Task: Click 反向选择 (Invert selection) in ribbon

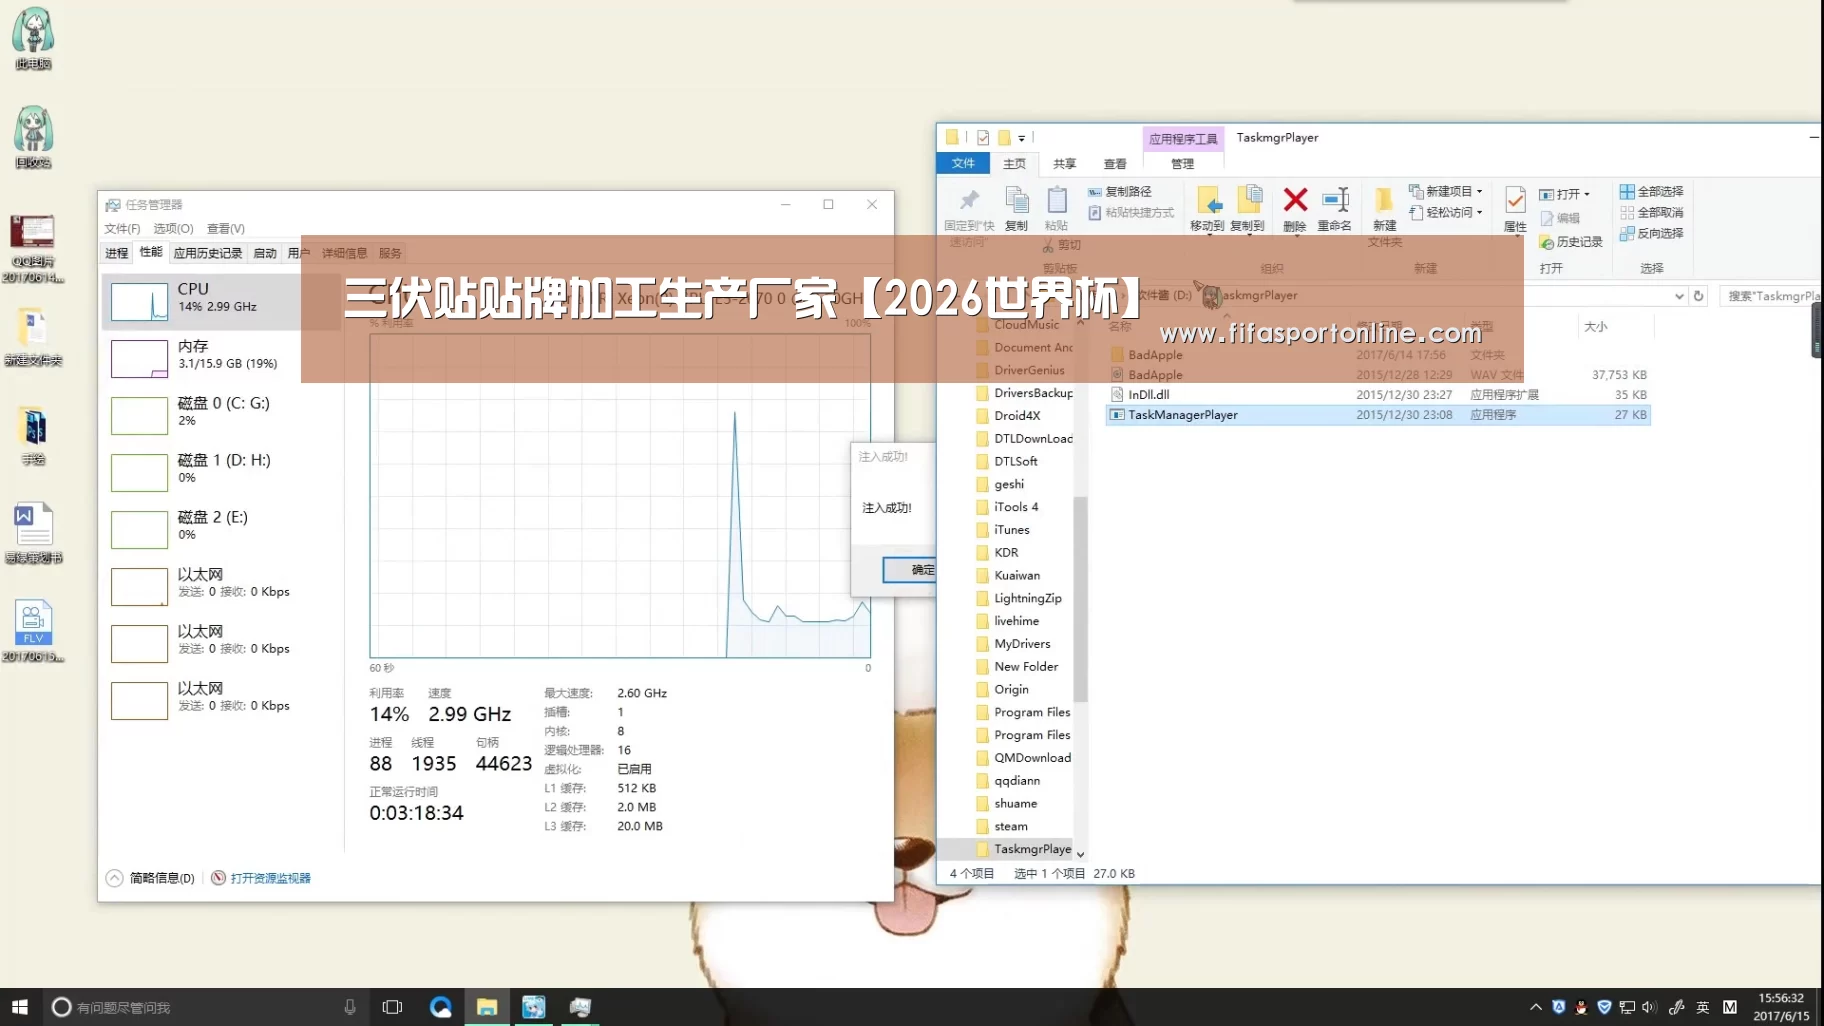Action: 1652,233
